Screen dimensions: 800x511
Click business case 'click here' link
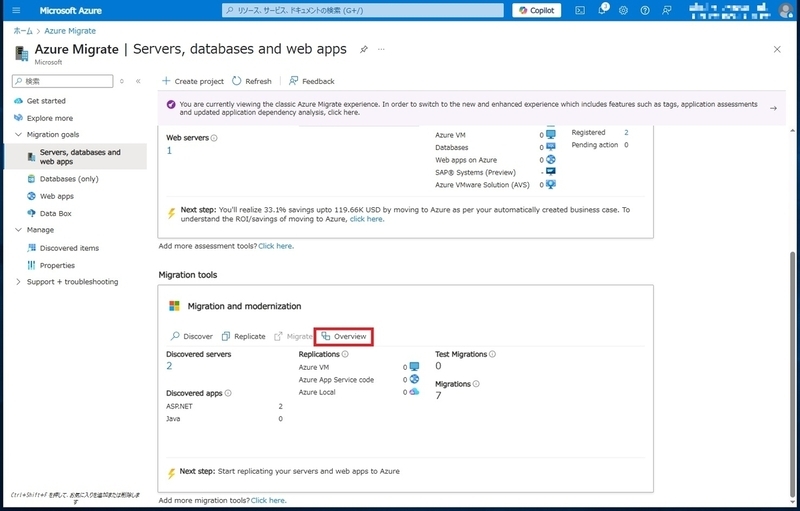[x=367, y=219]
